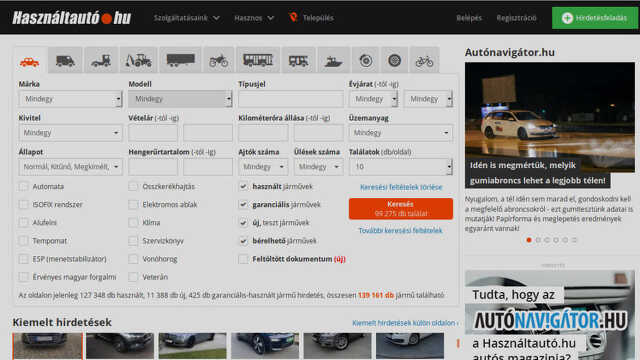Open the second Évjárat to-year dropdown
This screenshot has height=360, width=640.
(428, 99)
